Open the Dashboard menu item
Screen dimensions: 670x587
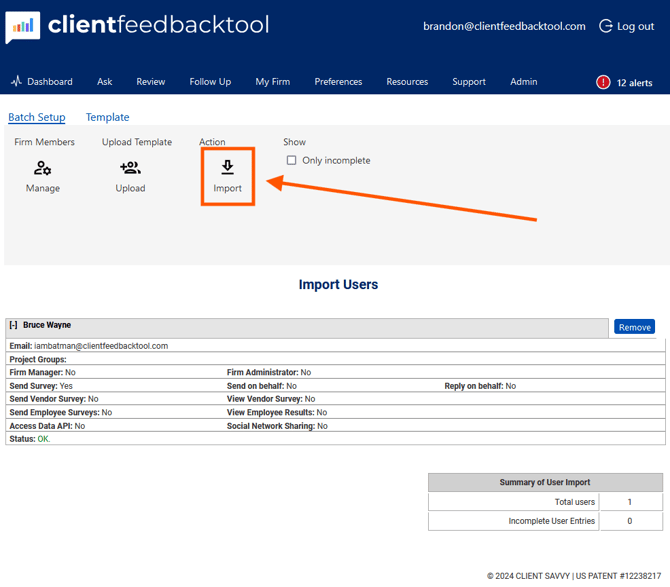pyautogui.click(x=50, y=82)
